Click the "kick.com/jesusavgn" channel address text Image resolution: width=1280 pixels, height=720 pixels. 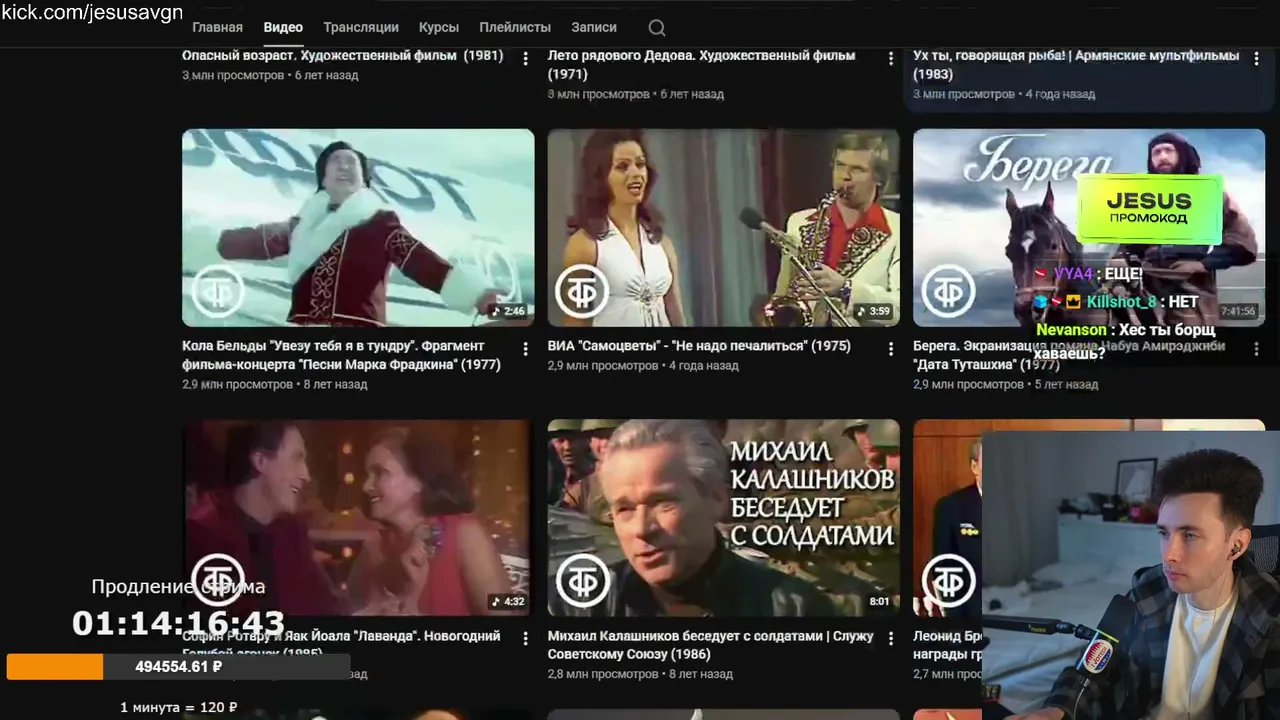[x=91, y=13]
